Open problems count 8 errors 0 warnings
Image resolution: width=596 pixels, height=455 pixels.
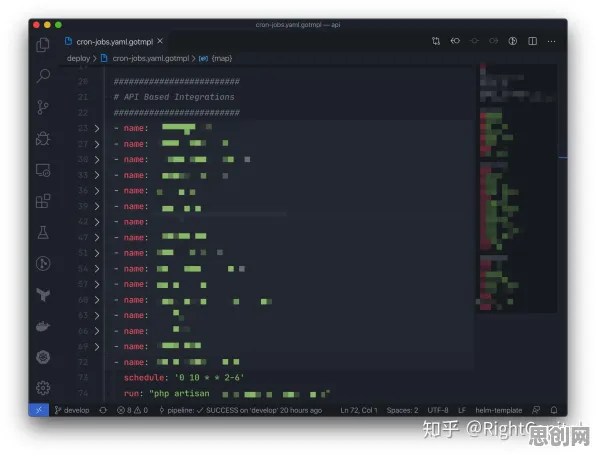tap(132, 411)
